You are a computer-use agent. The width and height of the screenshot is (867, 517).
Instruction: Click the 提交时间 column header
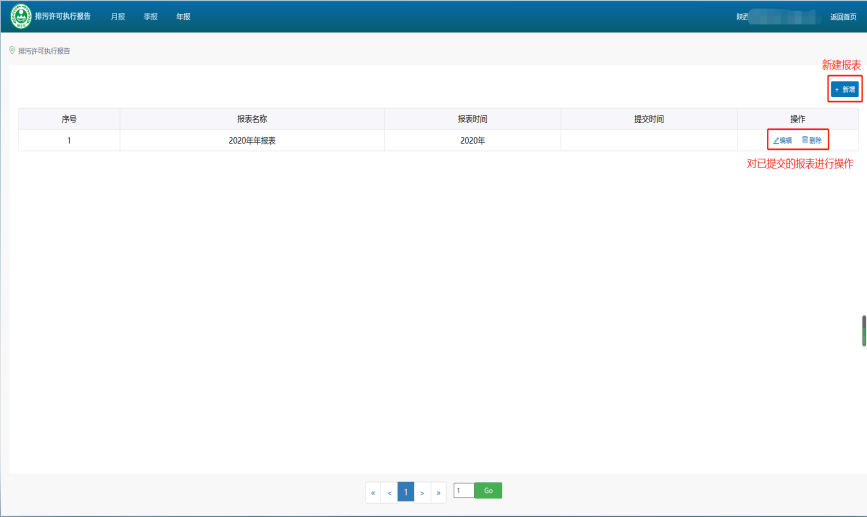click(x=649, y=119)
